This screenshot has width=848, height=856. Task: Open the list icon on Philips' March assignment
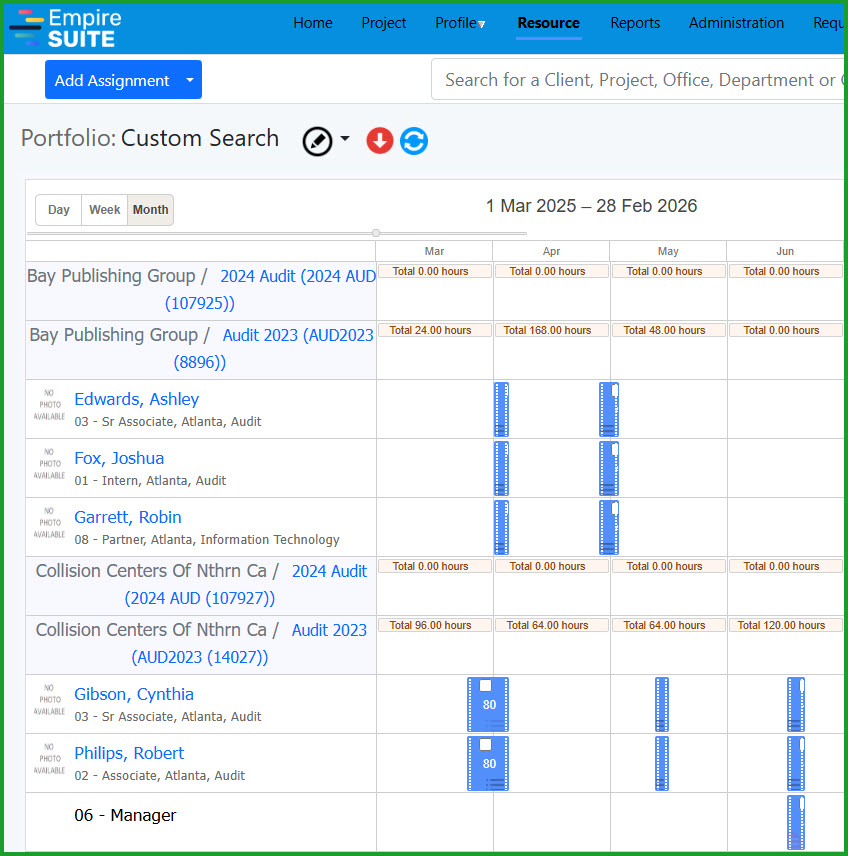494,783
